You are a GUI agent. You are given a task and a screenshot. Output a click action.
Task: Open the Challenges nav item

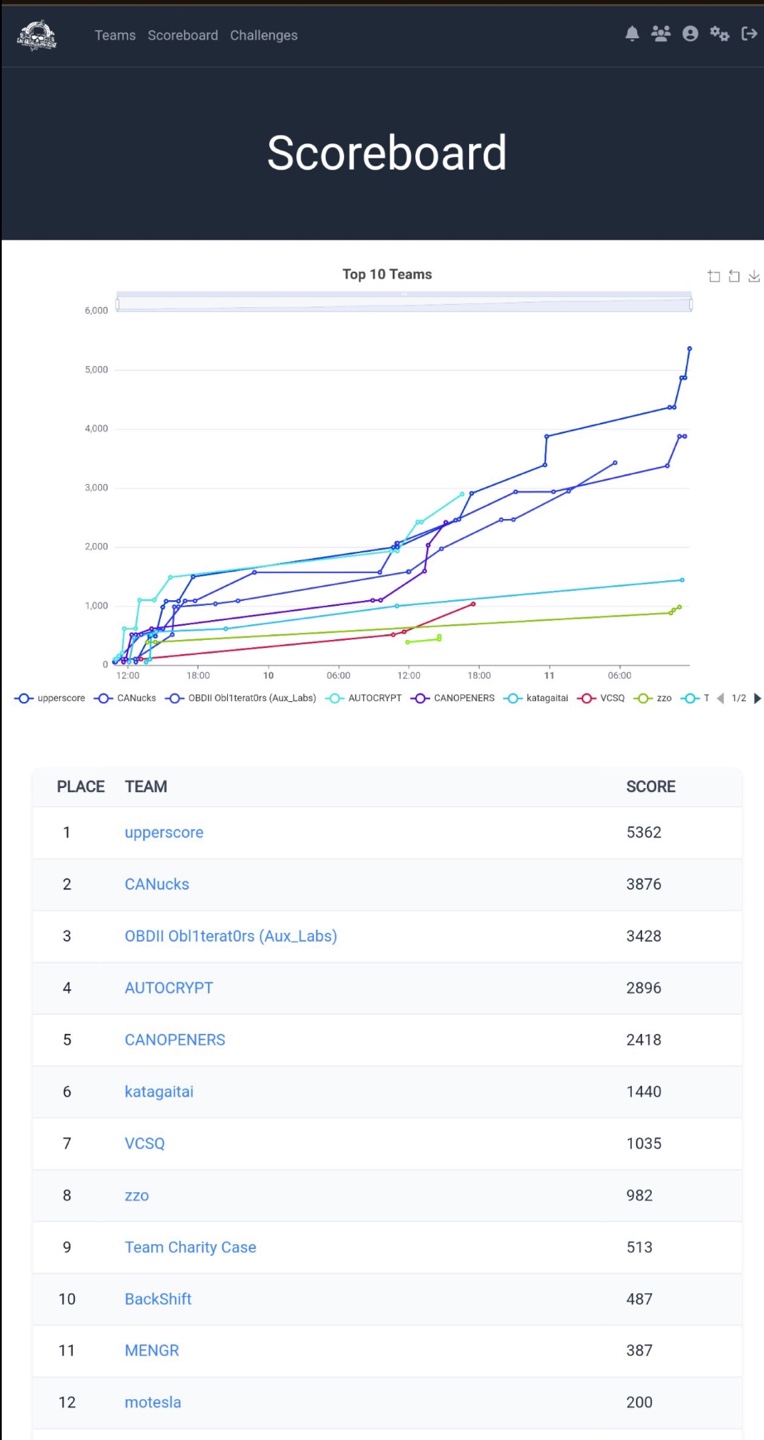tap(264, 35)
